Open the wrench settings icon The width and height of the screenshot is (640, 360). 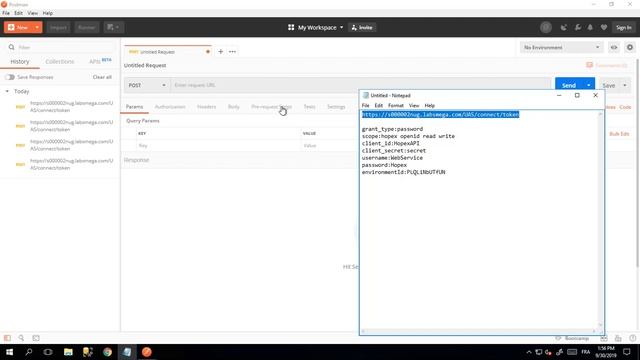pos(578,27)
